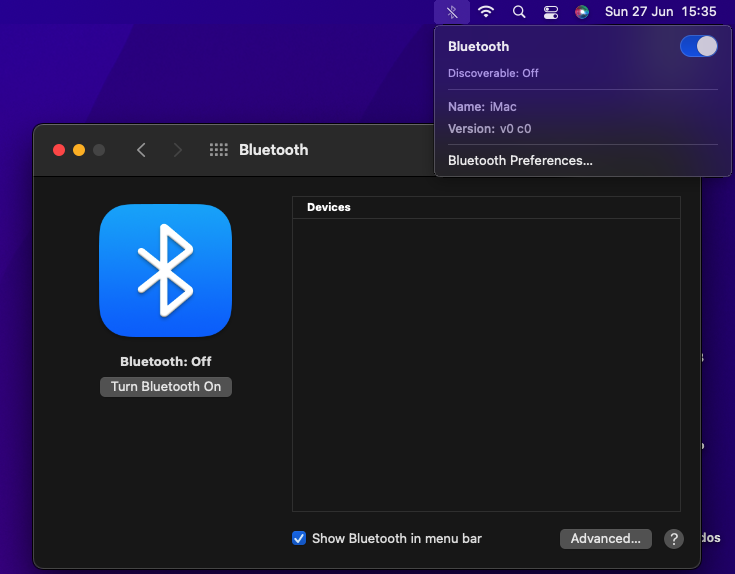Viewport: 735px width, 574px height.
Task: Open Spotlight search magnifier icon
Action: click(x=518, y=12)
